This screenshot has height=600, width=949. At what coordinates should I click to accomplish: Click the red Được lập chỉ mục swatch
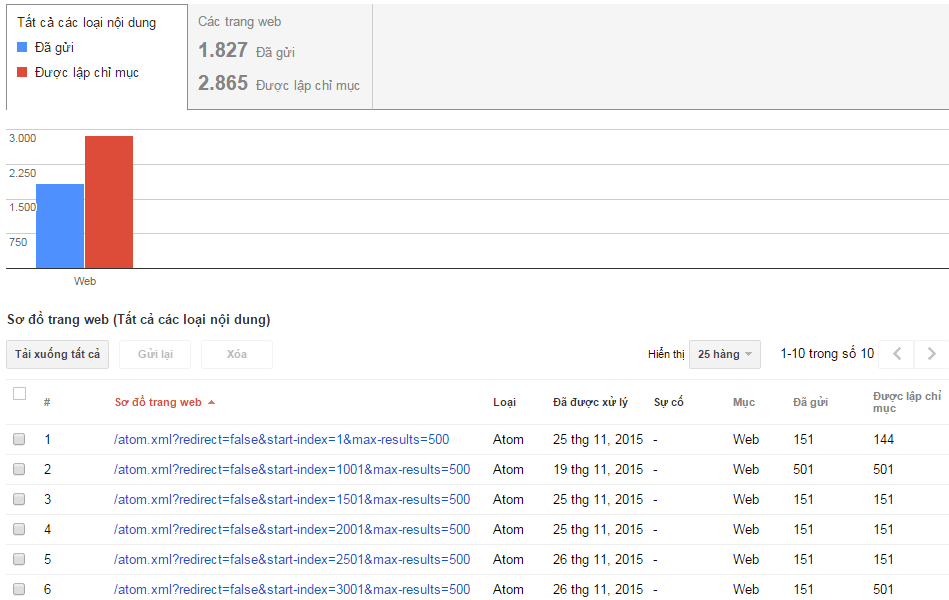(22, 73)
